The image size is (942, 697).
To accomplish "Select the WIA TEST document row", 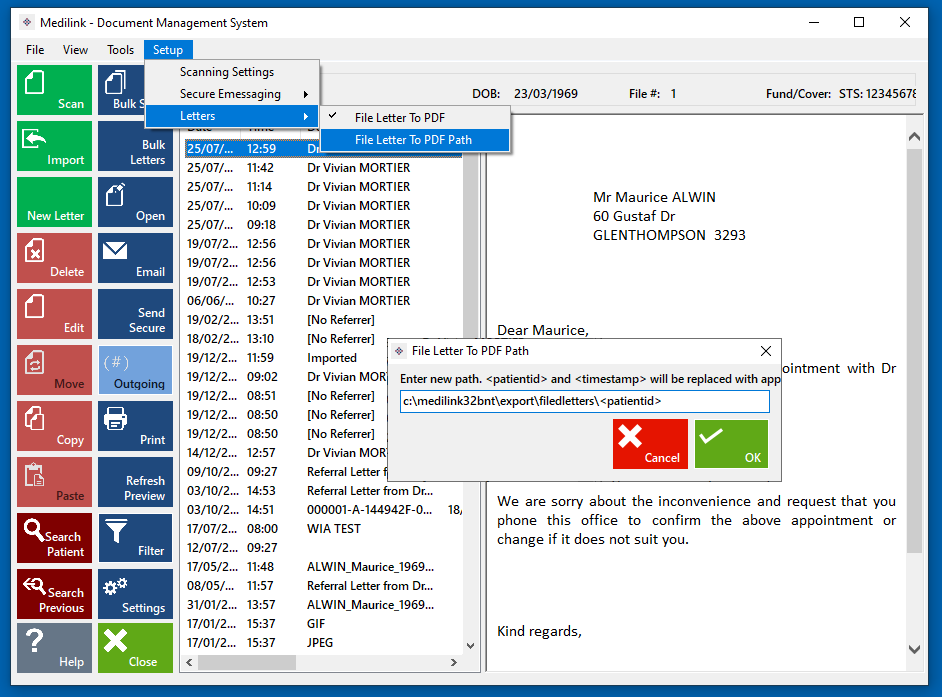I will [323, 529].
